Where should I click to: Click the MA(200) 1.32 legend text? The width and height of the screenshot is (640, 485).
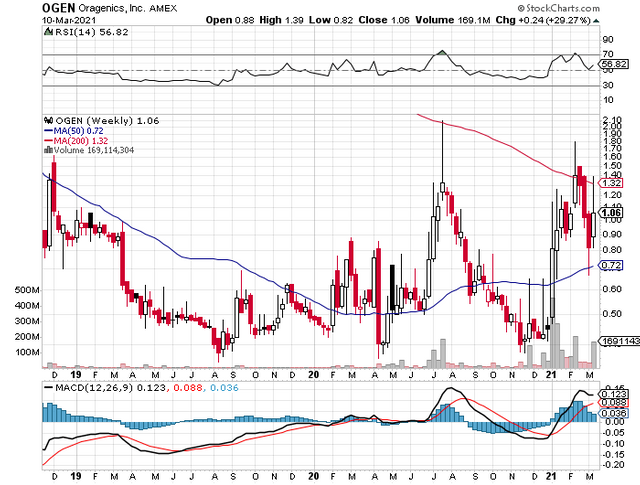click(81, 141)
